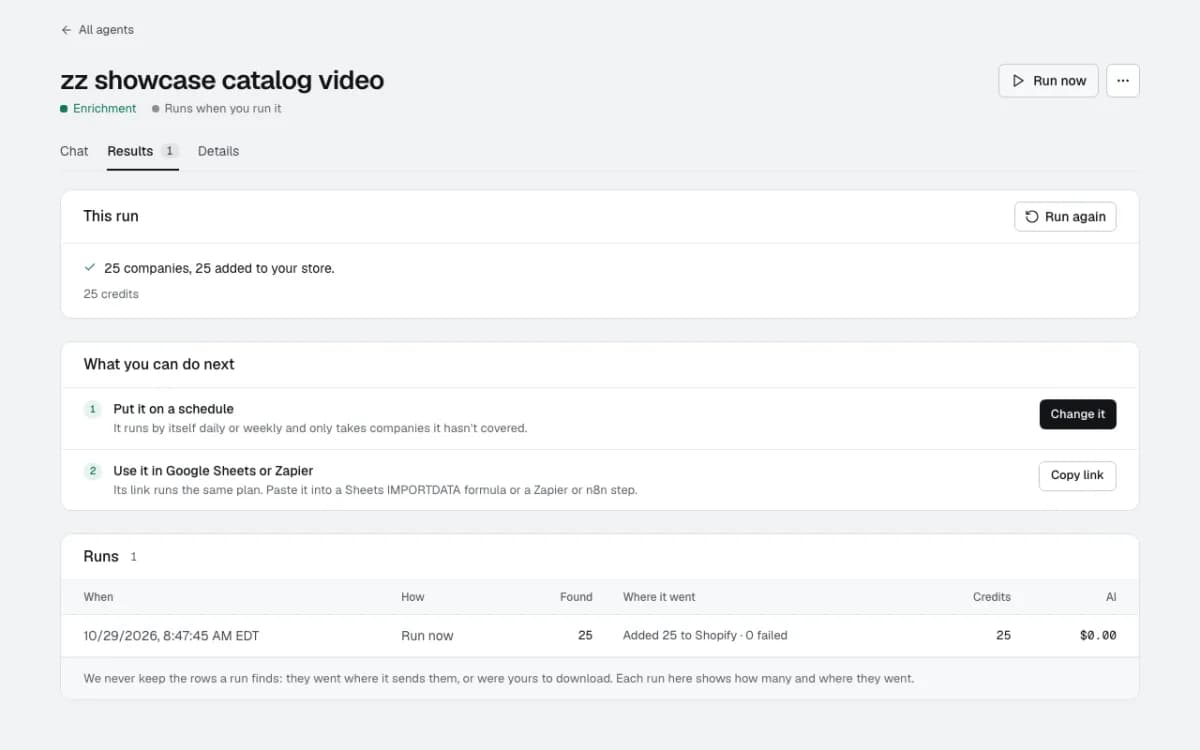
Task: Select the Results tab
Action: [x=143, y=151]
